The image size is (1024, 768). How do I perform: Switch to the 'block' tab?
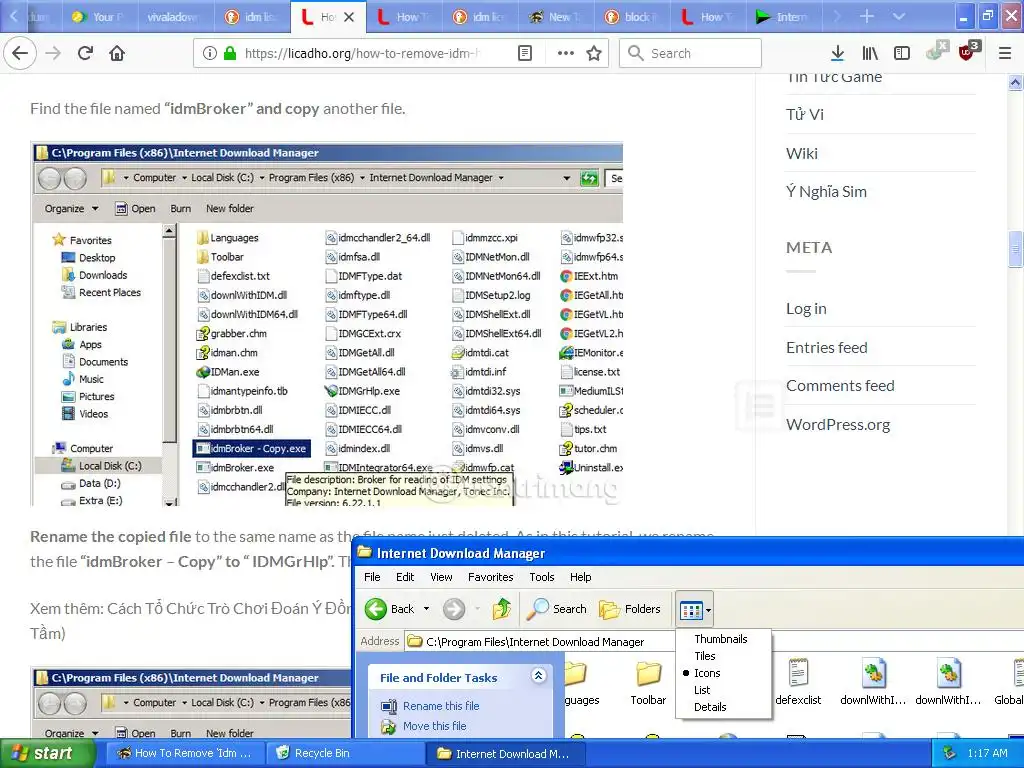(x=632, y=17)
